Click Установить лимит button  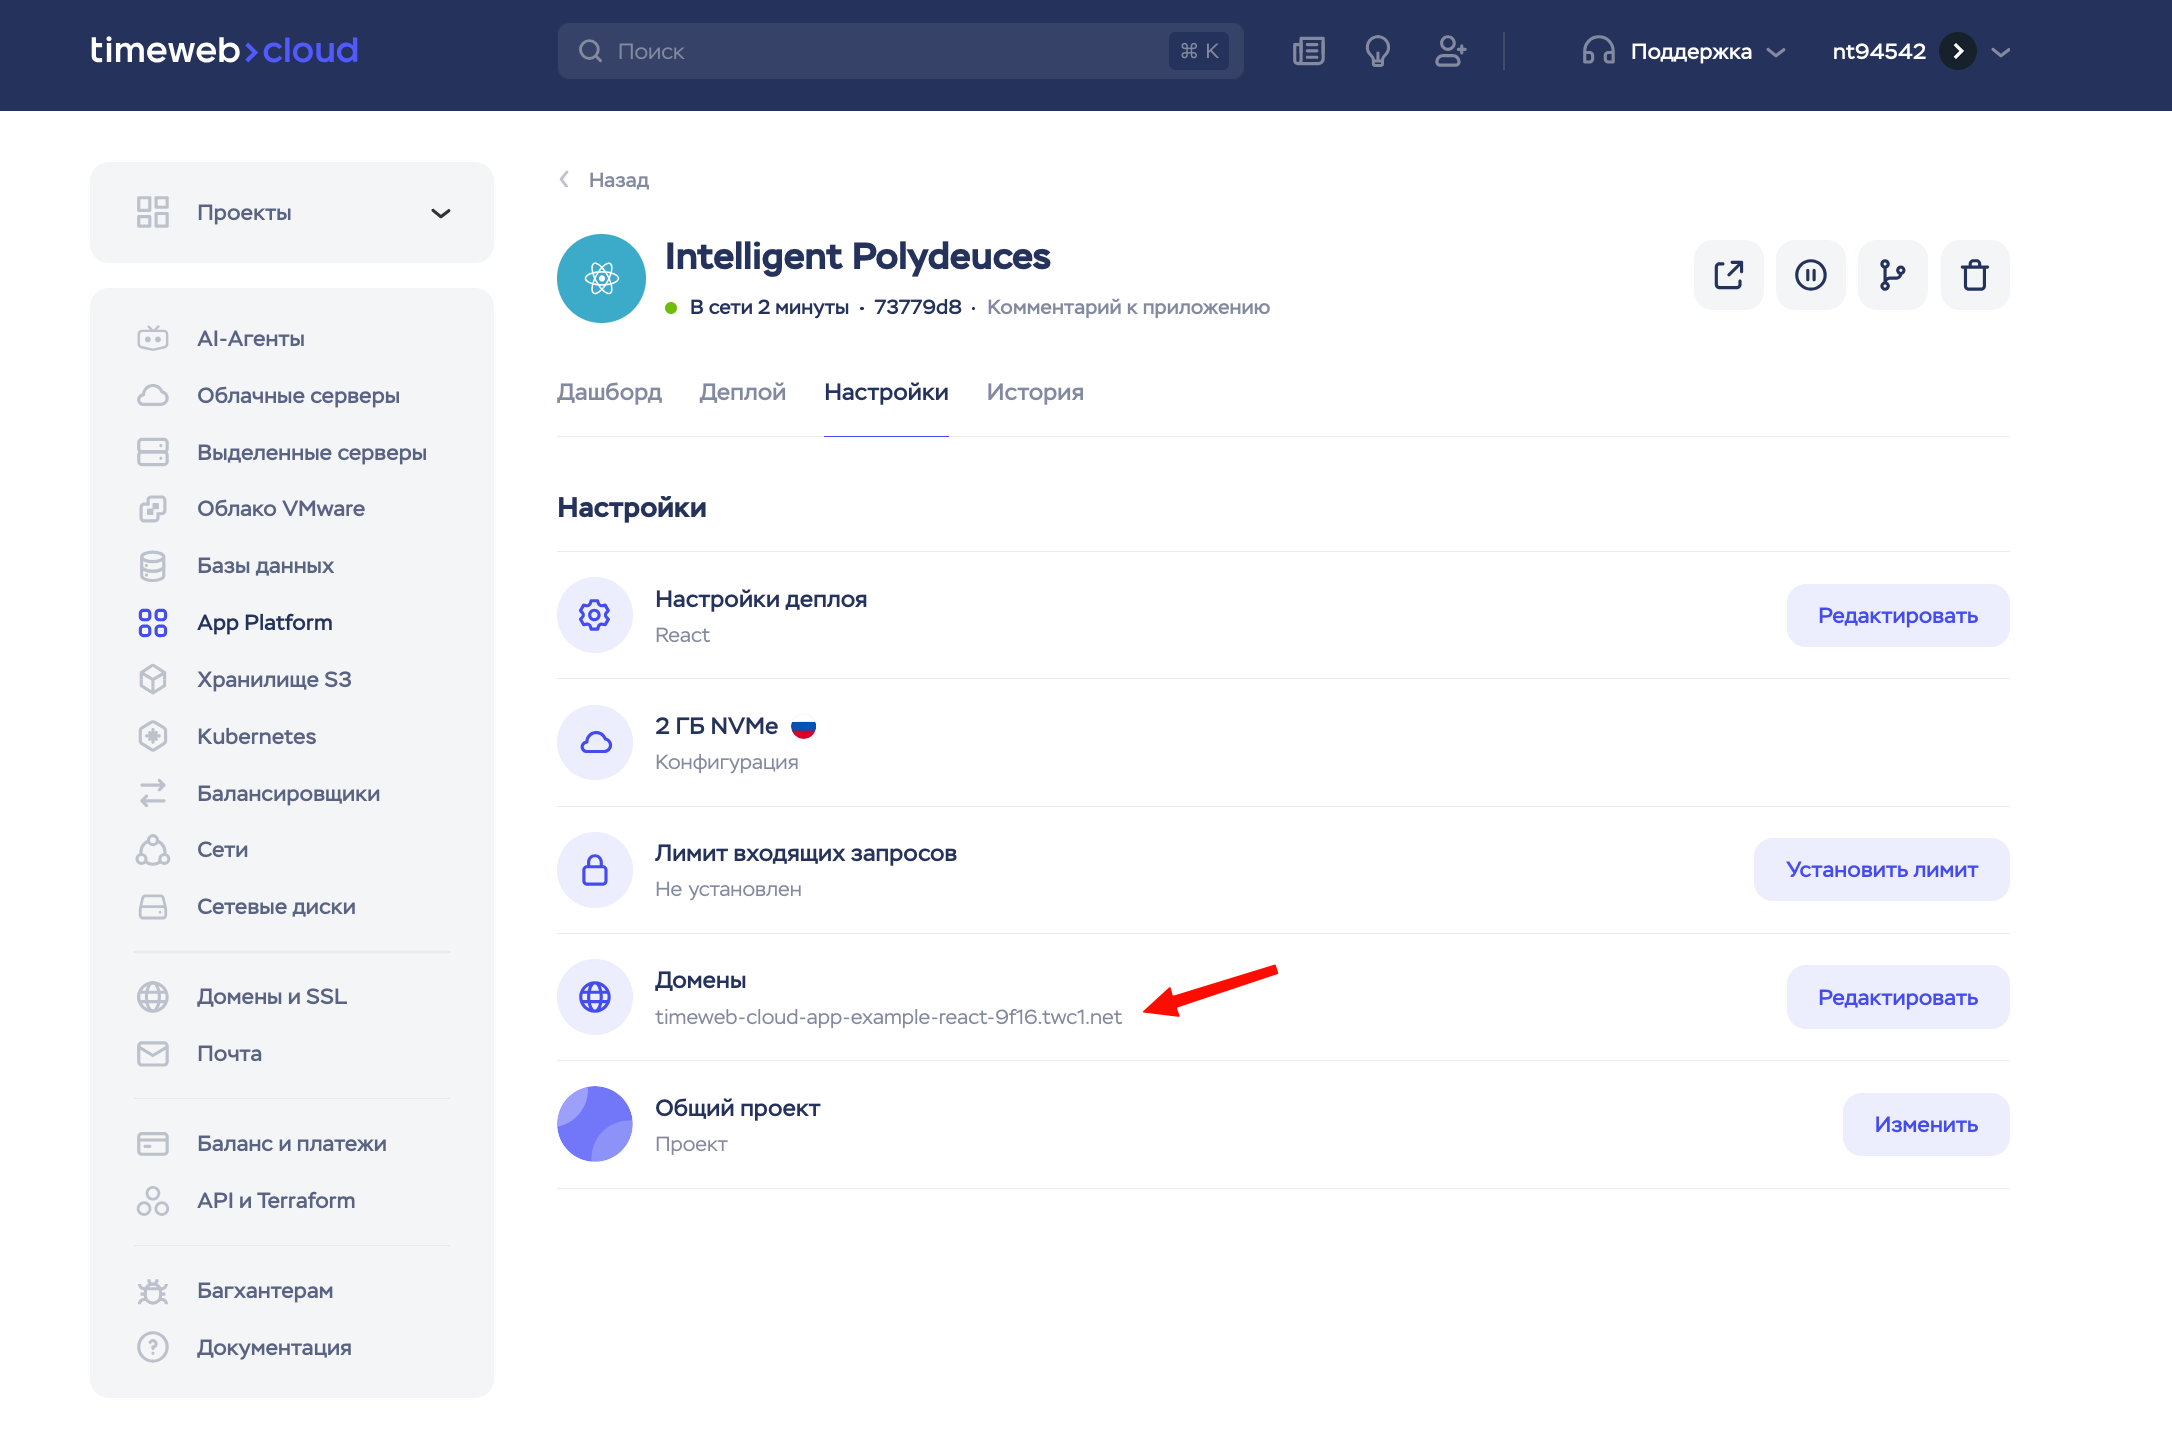point(1881,869)
